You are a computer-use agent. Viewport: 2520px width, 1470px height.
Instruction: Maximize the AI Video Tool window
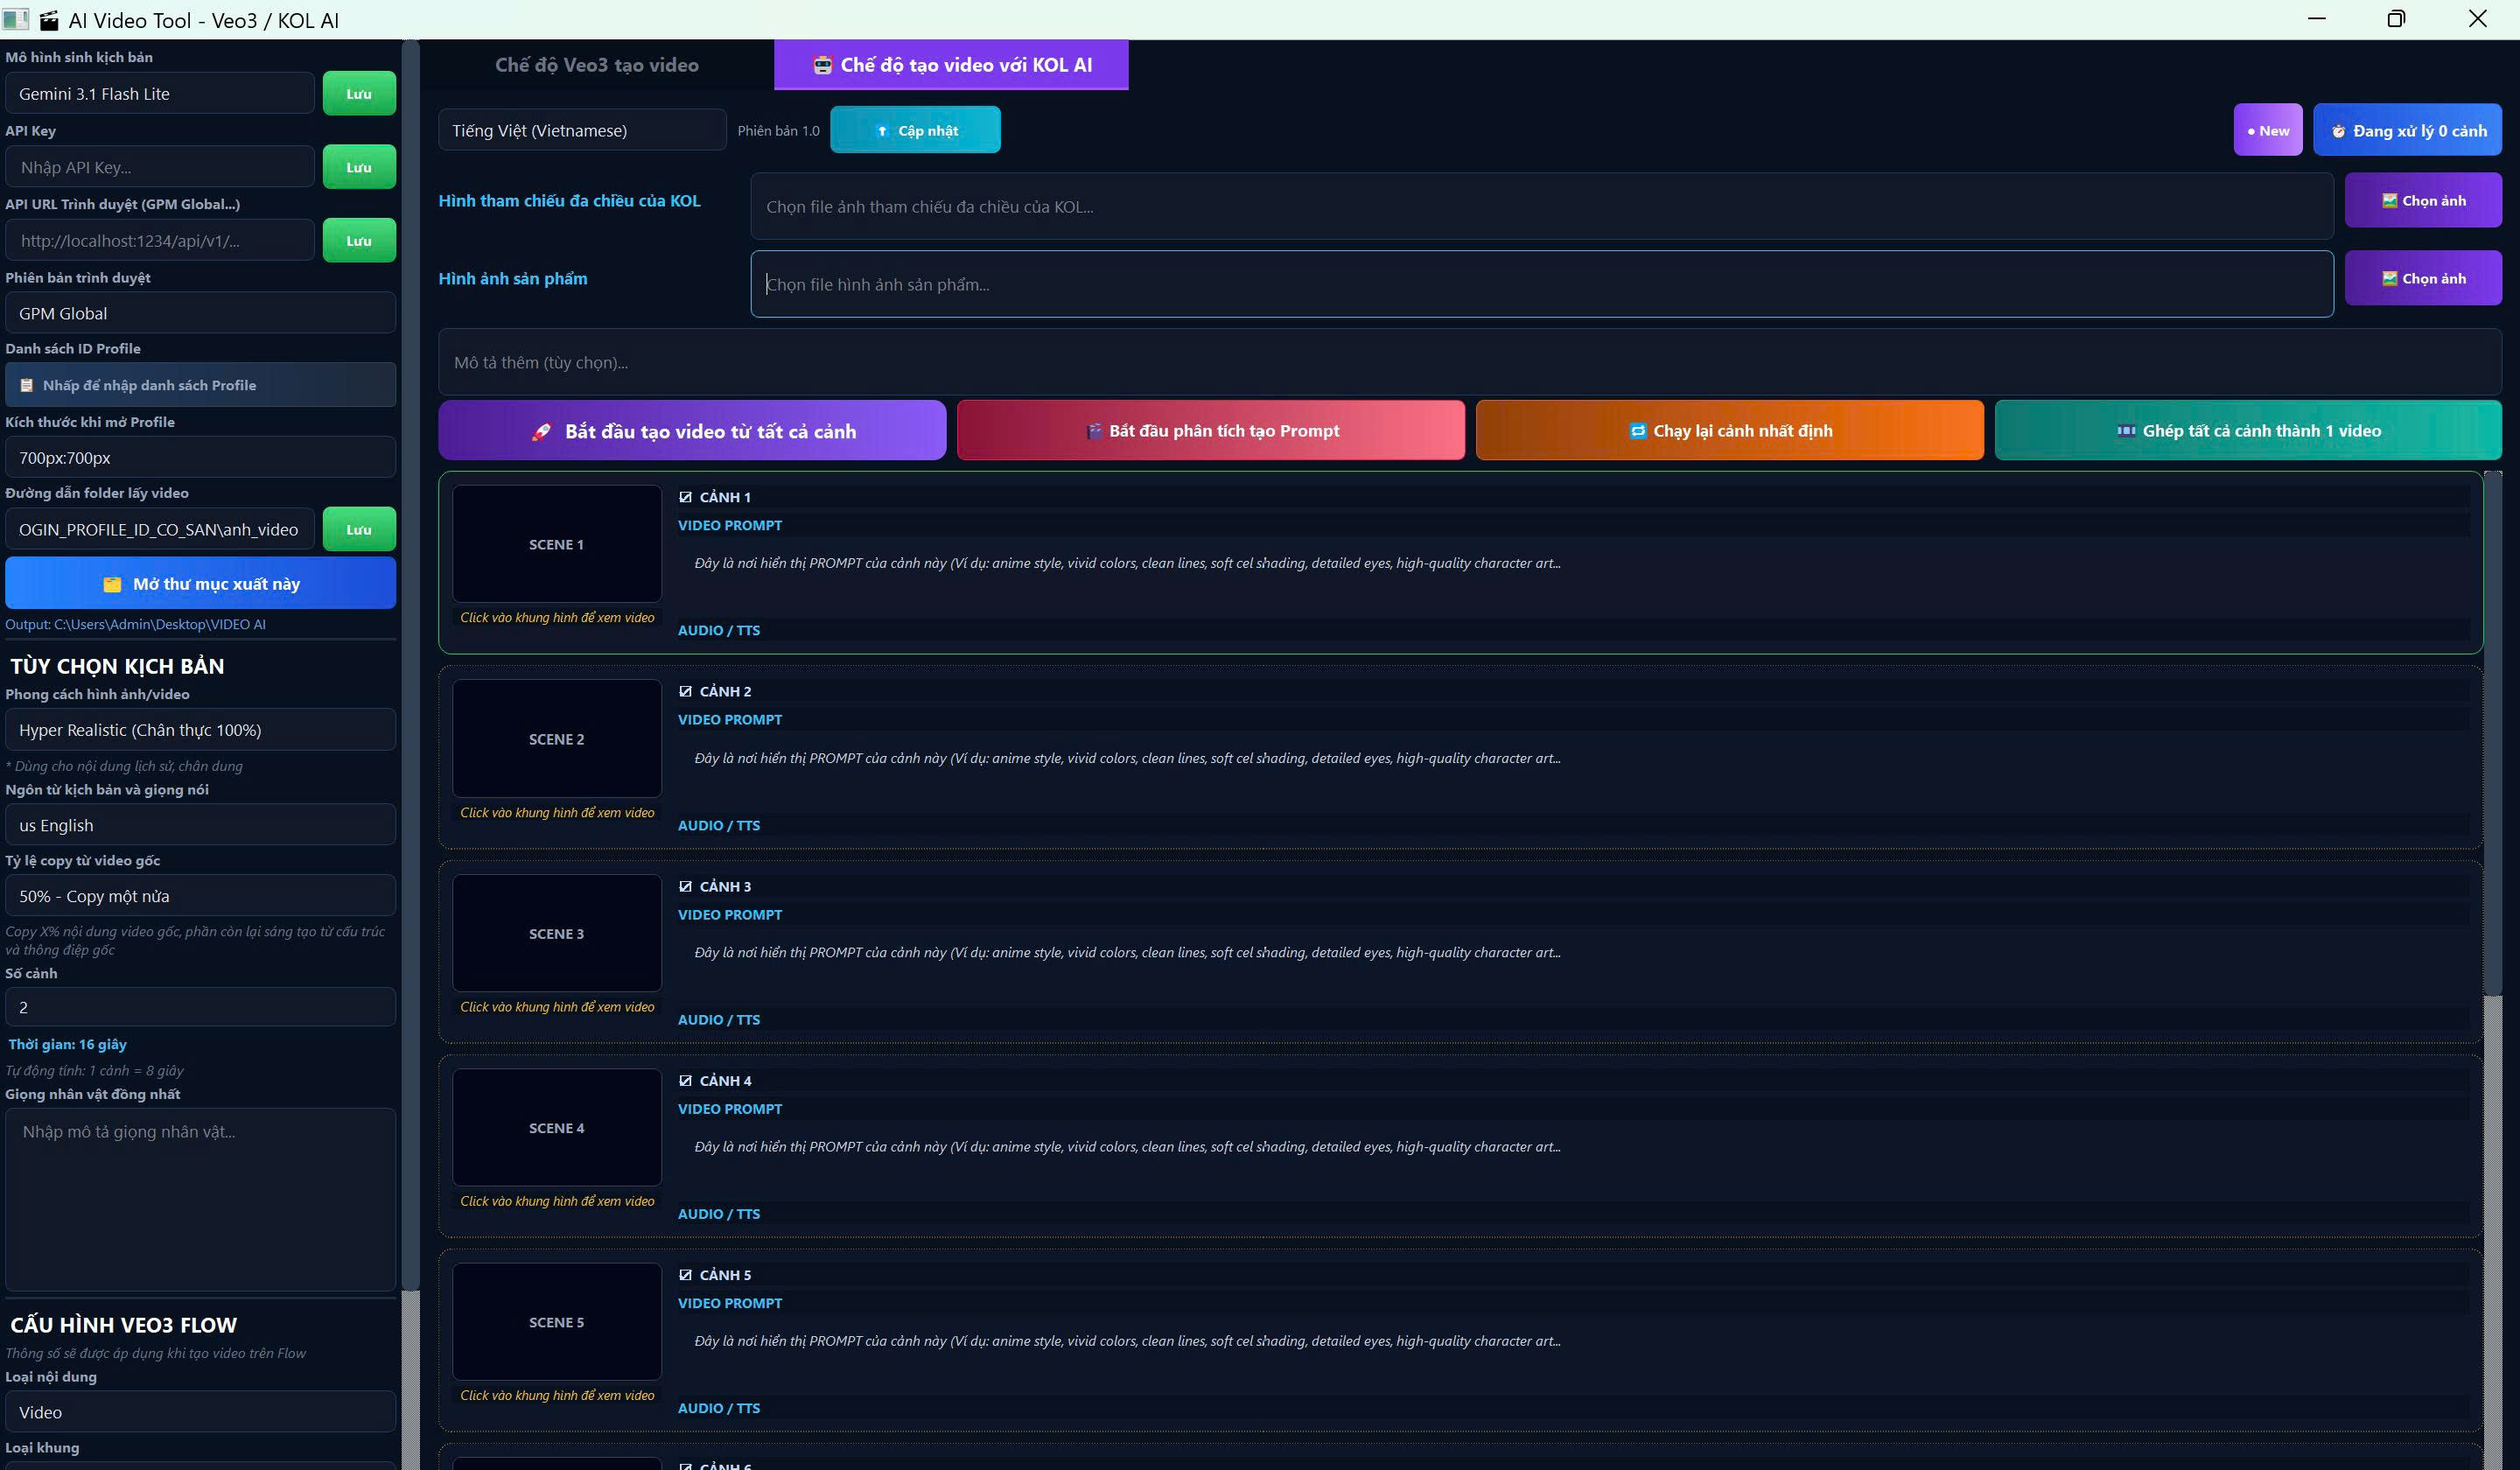pos(2396,19)
